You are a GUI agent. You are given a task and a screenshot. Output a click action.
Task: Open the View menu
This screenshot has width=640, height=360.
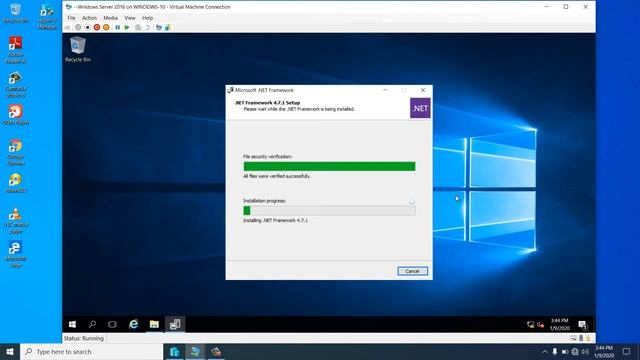point(130,18)
